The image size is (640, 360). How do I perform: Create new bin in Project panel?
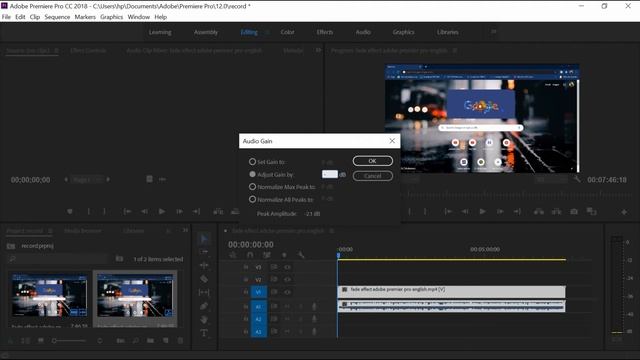click(x=151, y=340)
